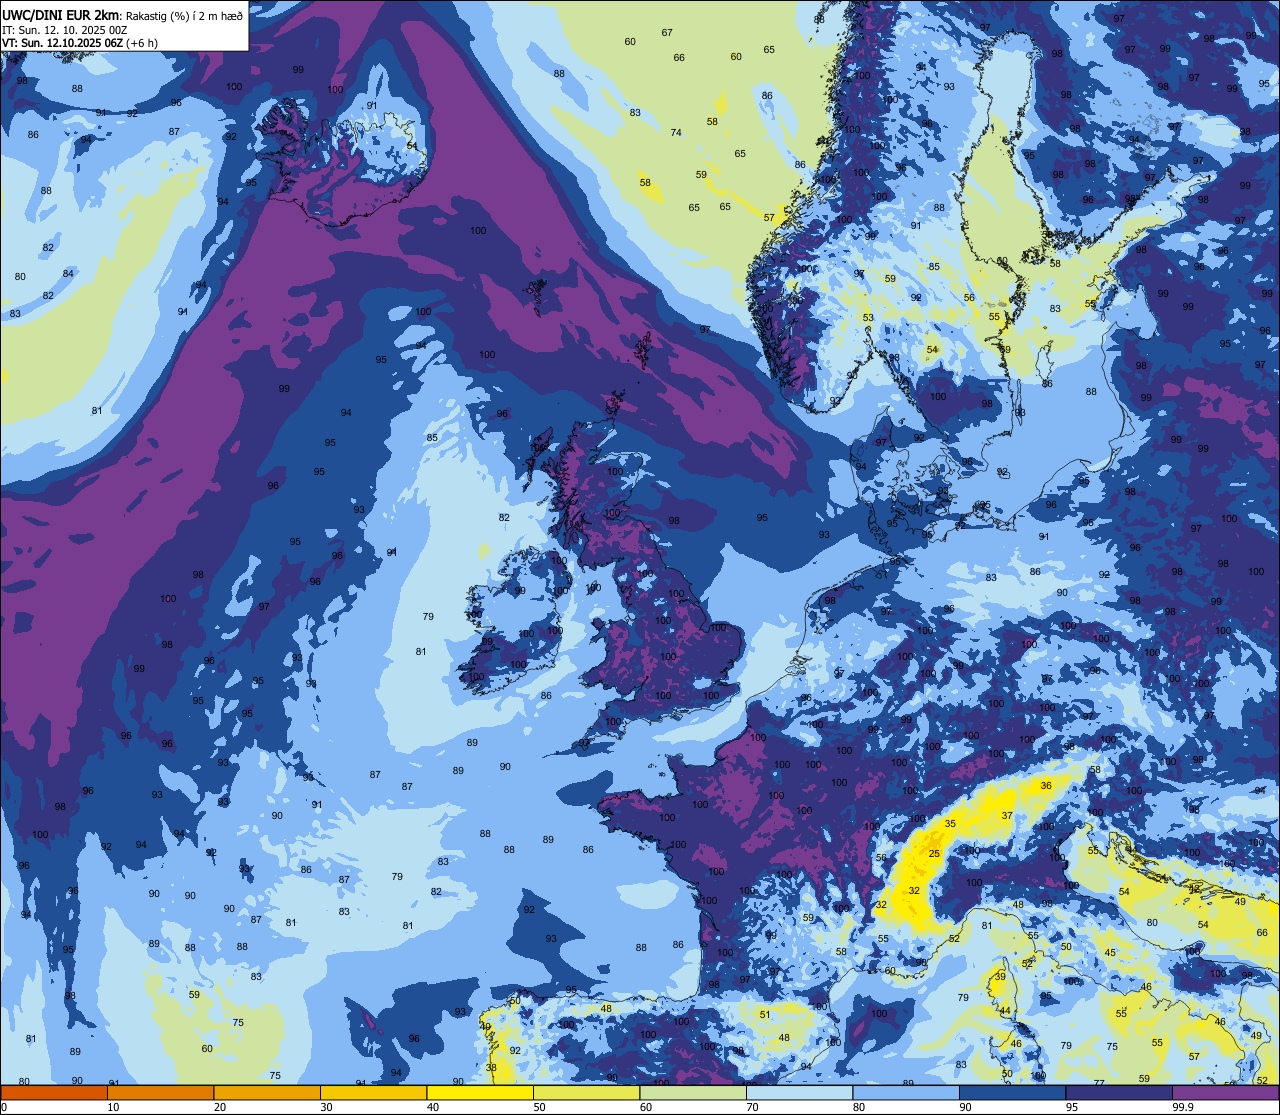Click the "74" humidity value on the map
The image size is (1280, 1115).
(x=676, y=133)
